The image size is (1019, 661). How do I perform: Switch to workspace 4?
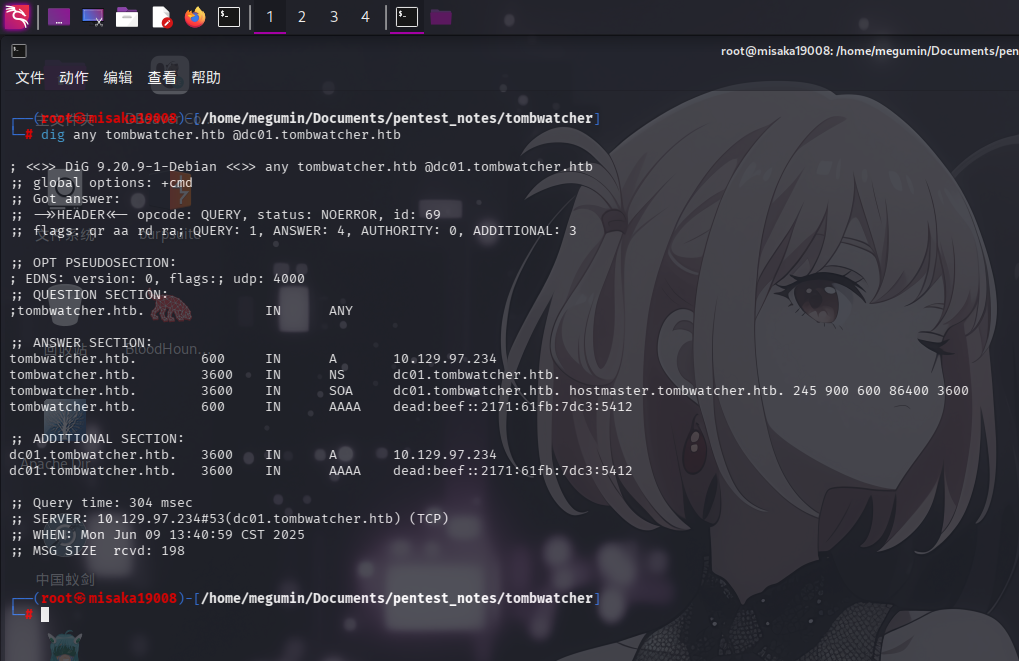coord(365,17)
